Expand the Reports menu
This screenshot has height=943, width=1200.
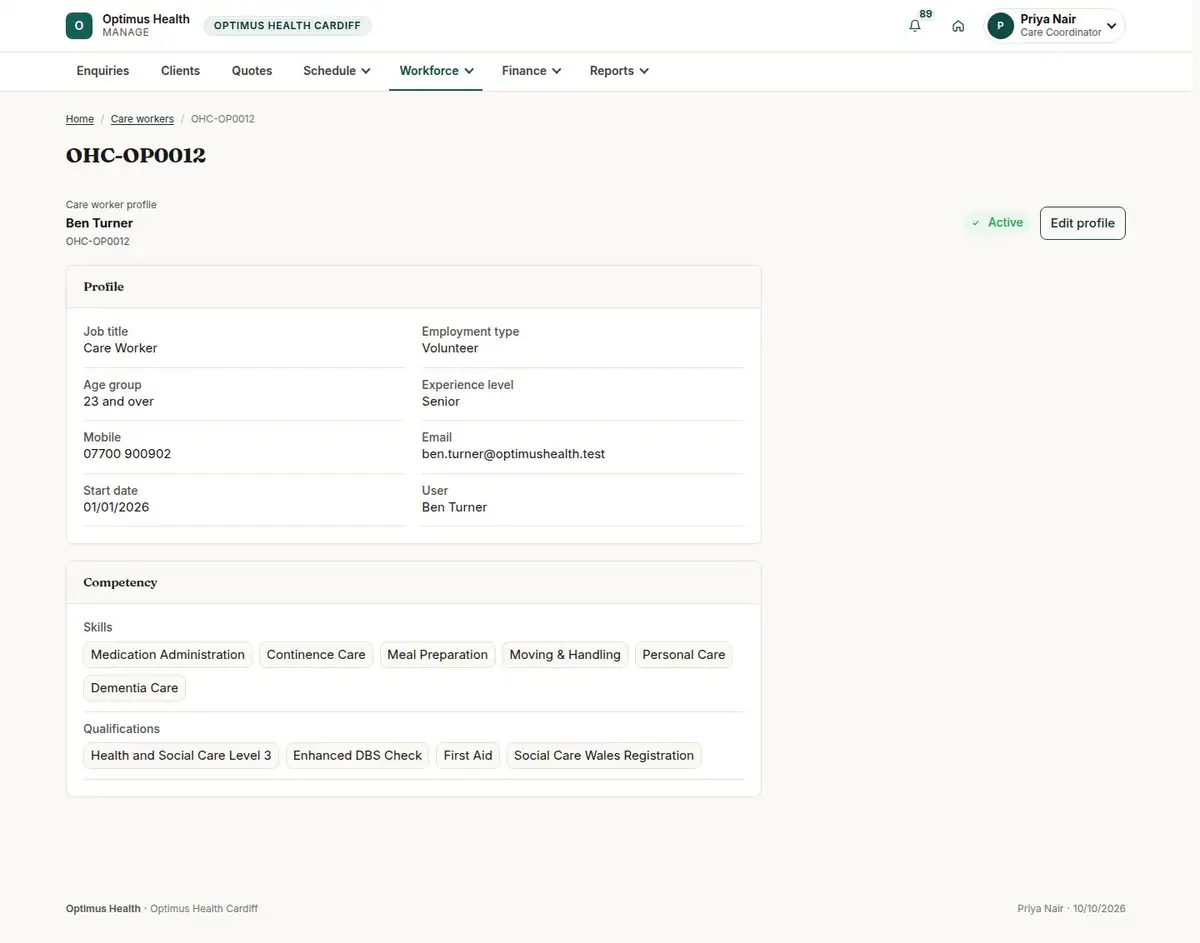point(619,71)
